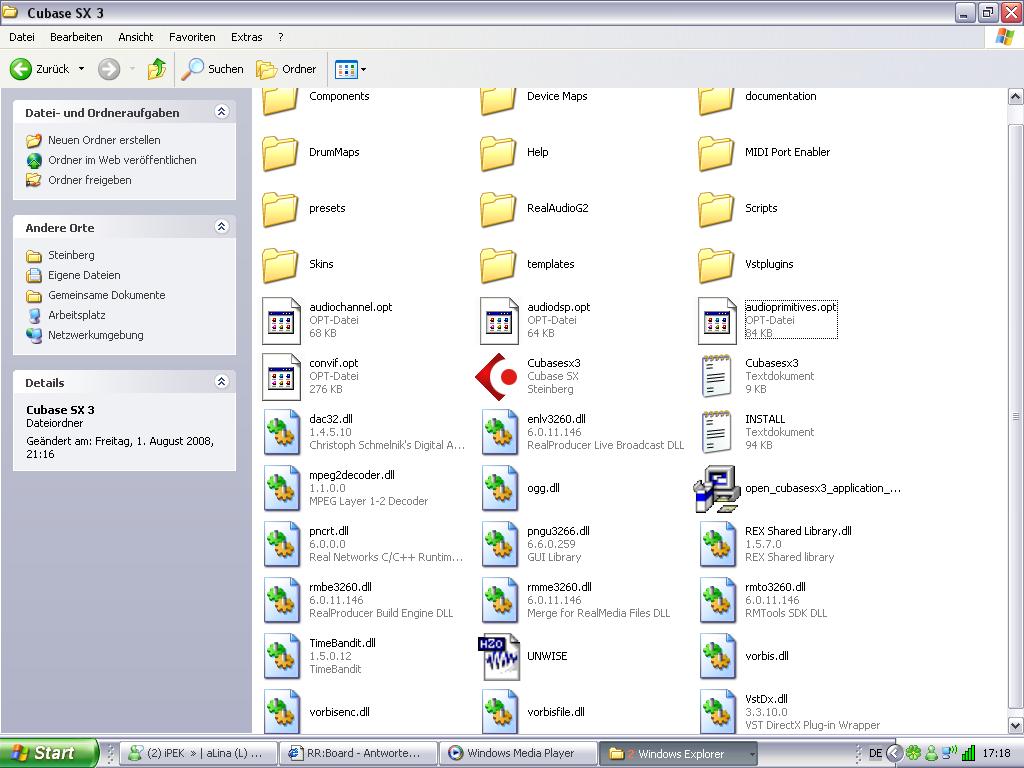Select the audioprimitives.opt file icon
The height and width of the screenshot is (768, 1024).
click(718, 321)
